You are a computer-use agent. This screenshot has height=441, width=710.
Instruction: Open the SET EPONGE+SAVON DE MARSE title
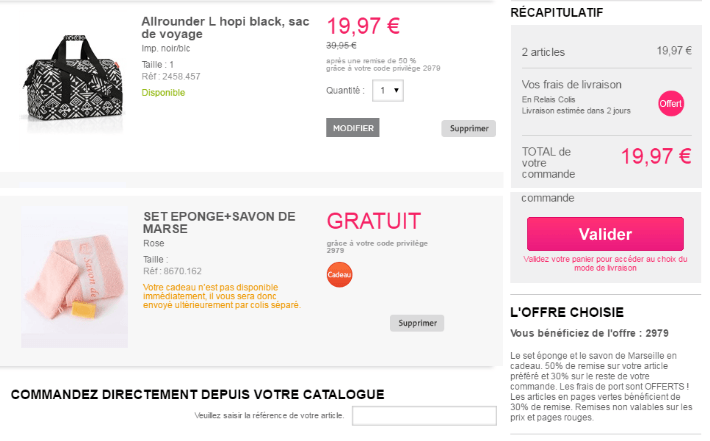(x=219, y=222)
